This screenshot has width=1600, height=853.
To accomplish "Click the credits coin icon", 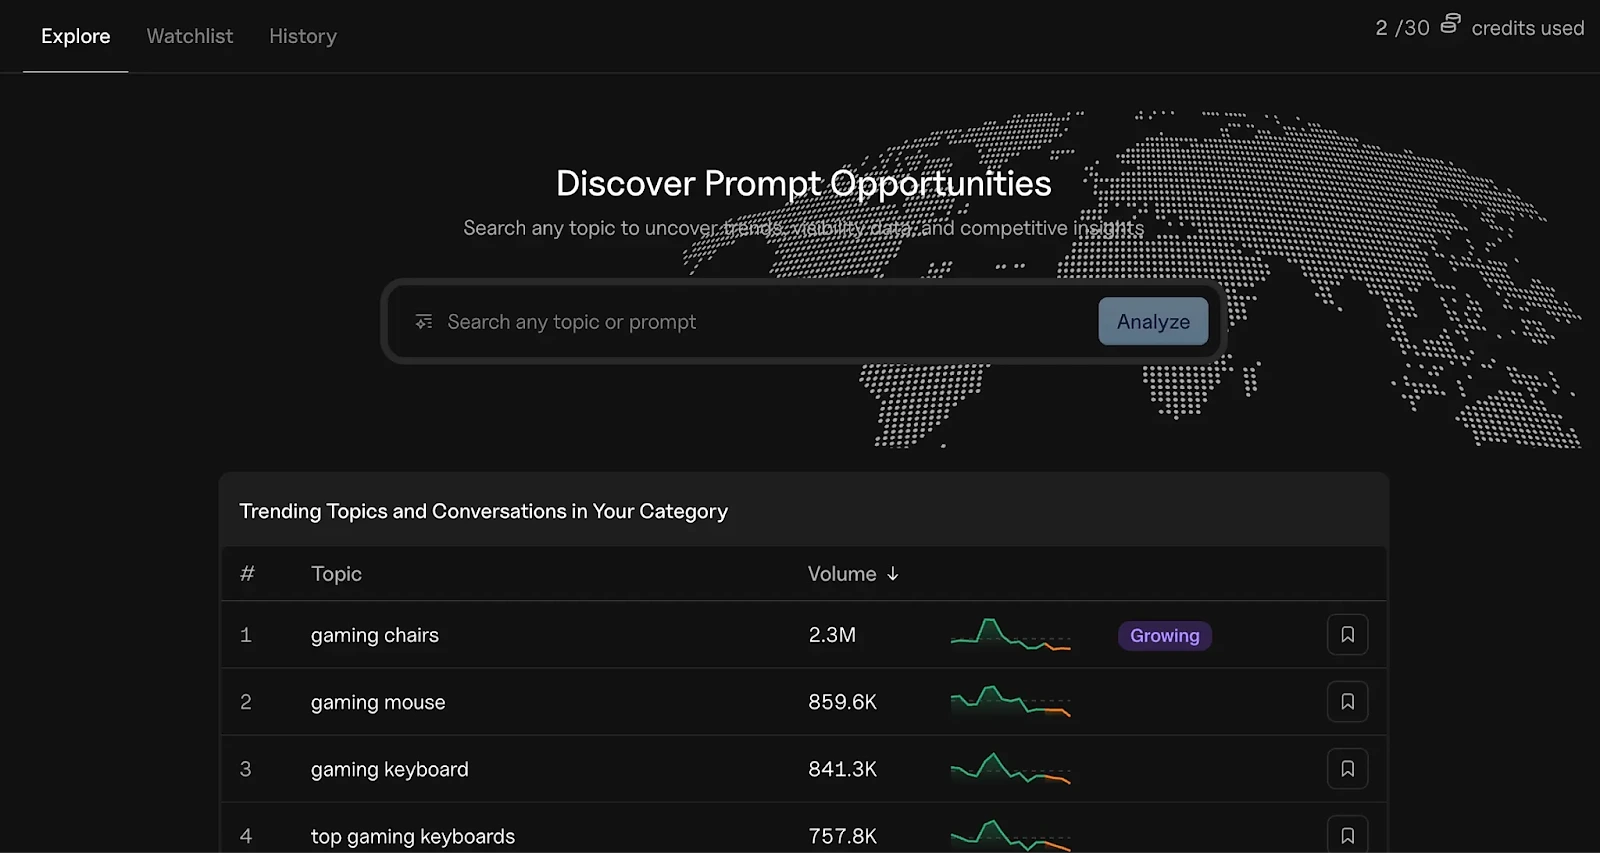I will [1450, 24].
